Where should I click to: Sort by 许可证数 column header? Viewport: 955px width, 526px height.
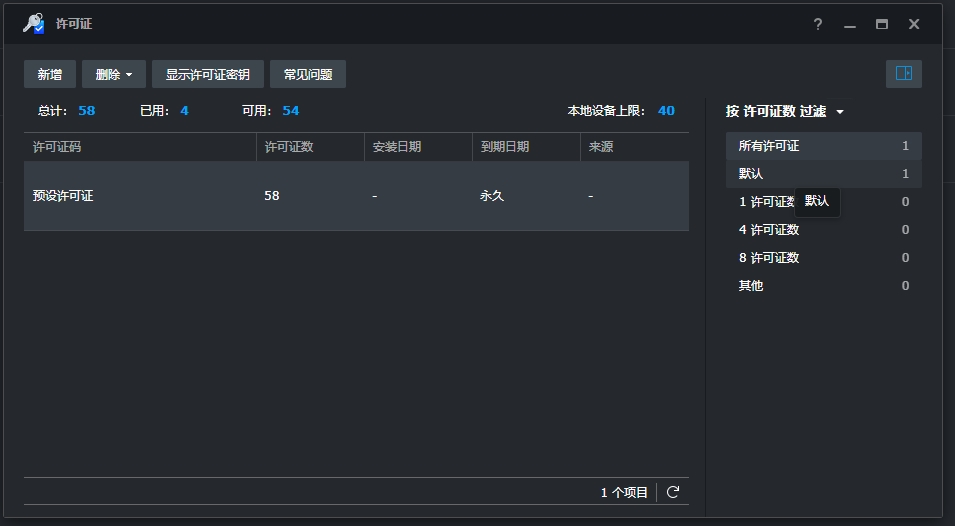pos(289,147)
